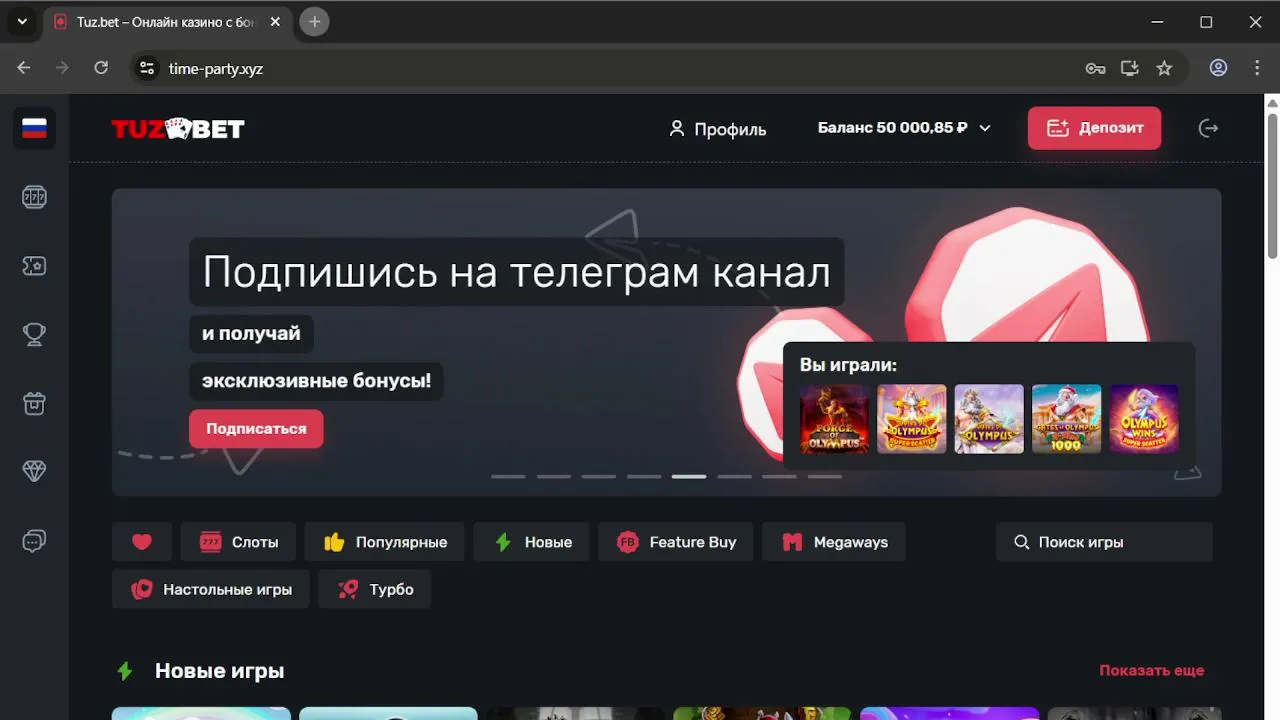The width and height of the screenshot is (1280, 720).
Task: Click the browser back arrow
Action: click(24, 68)
